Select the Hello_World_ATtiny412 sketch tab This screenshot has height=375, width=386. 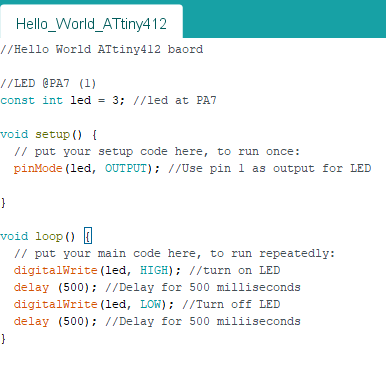(x=91, y=22)
